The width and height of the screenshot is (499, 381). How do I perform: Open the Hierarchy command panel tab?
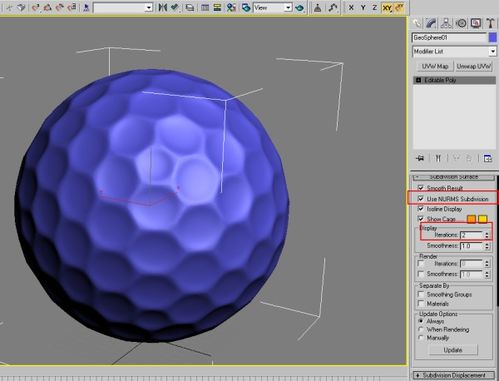click(x=446, y=23)
